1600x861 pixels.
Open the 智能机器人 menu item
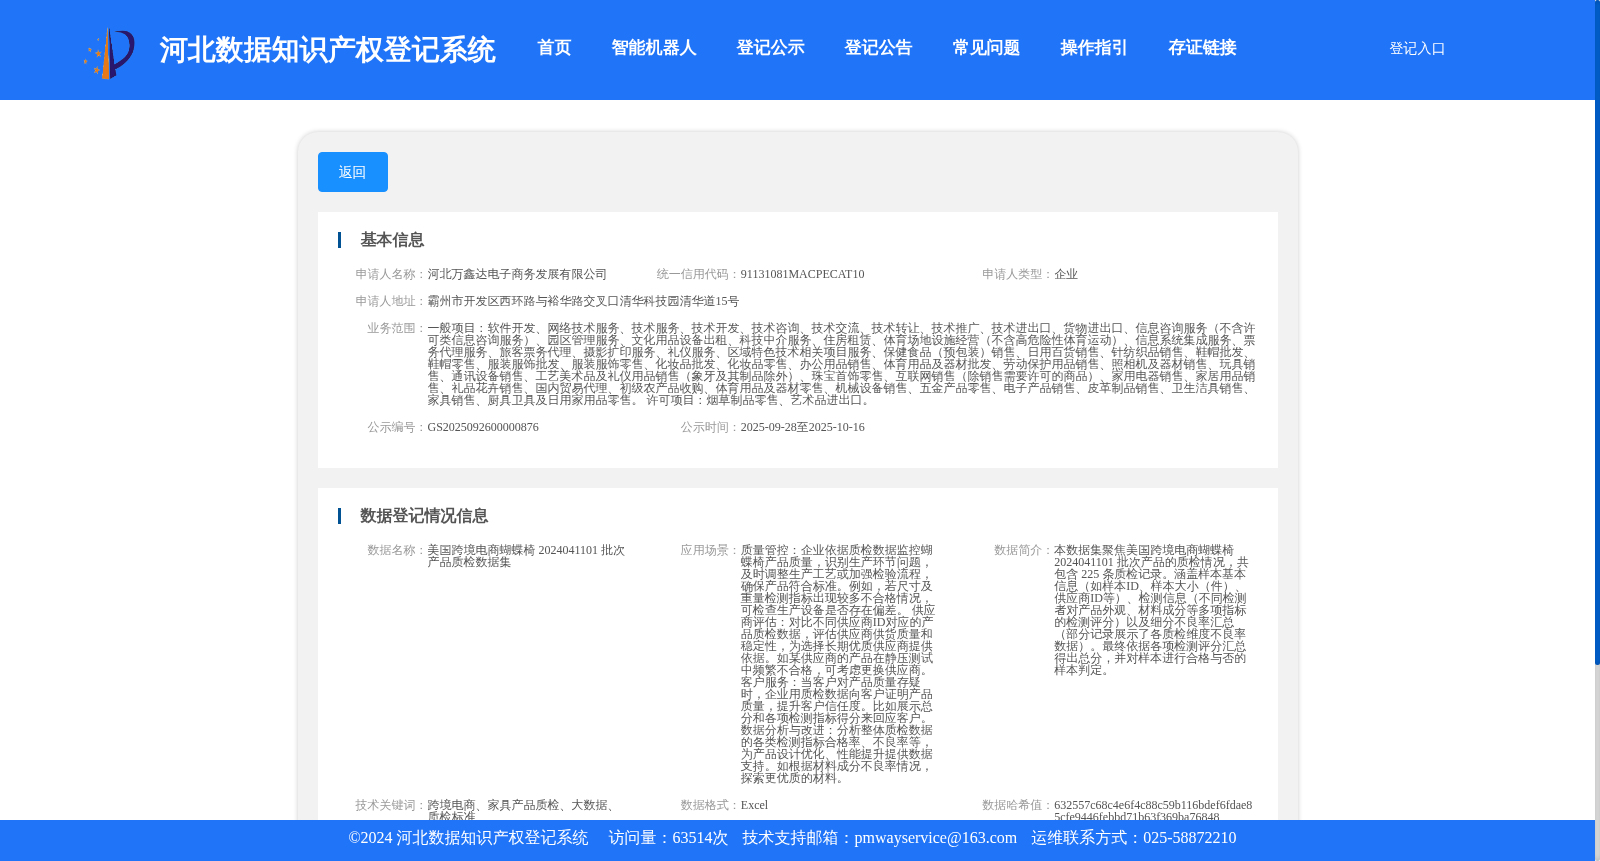tap(653, 48)
